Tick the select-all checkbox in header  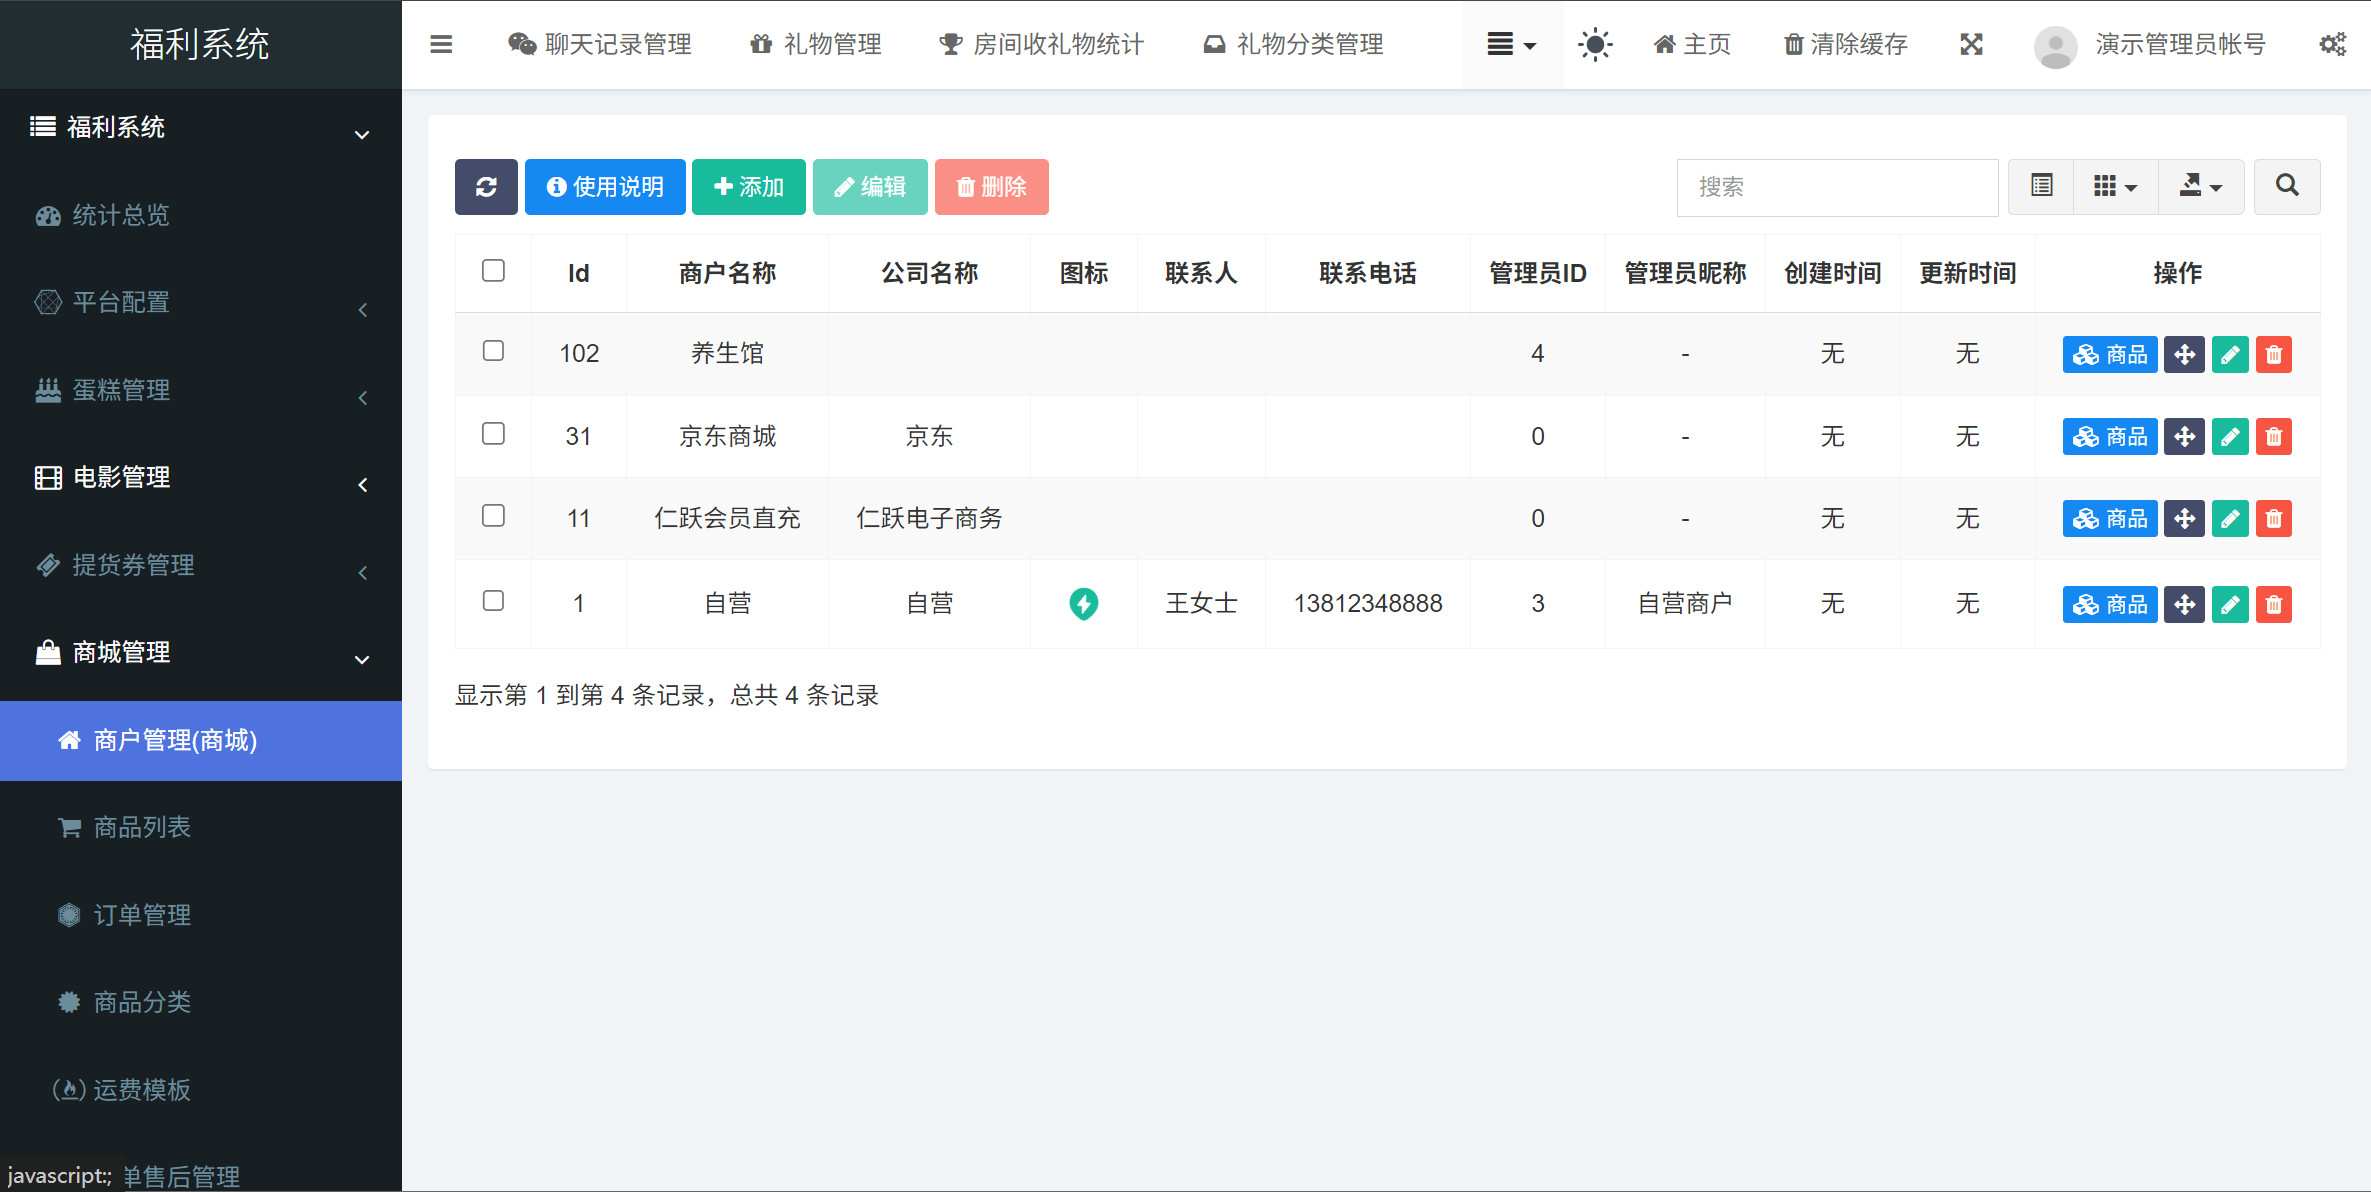493,271
